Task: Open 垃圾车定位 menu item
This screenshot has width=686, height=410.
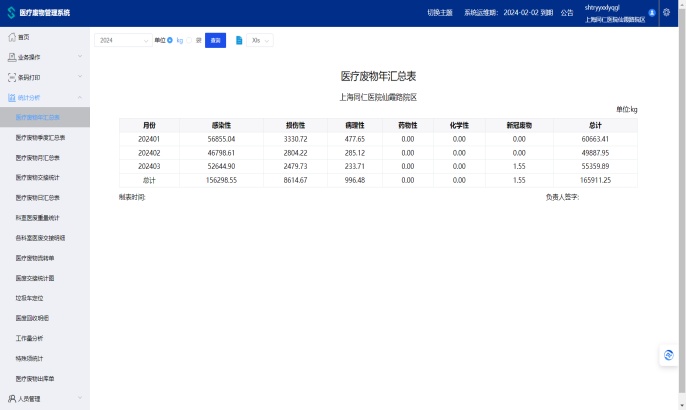Action: (30, 298)
